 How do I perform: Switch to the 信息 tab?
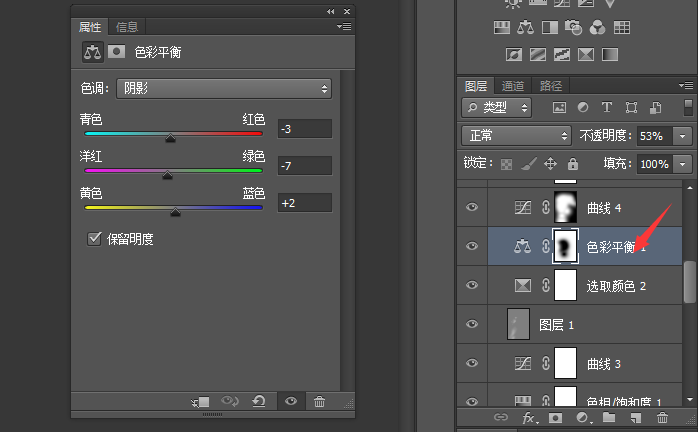127,27
